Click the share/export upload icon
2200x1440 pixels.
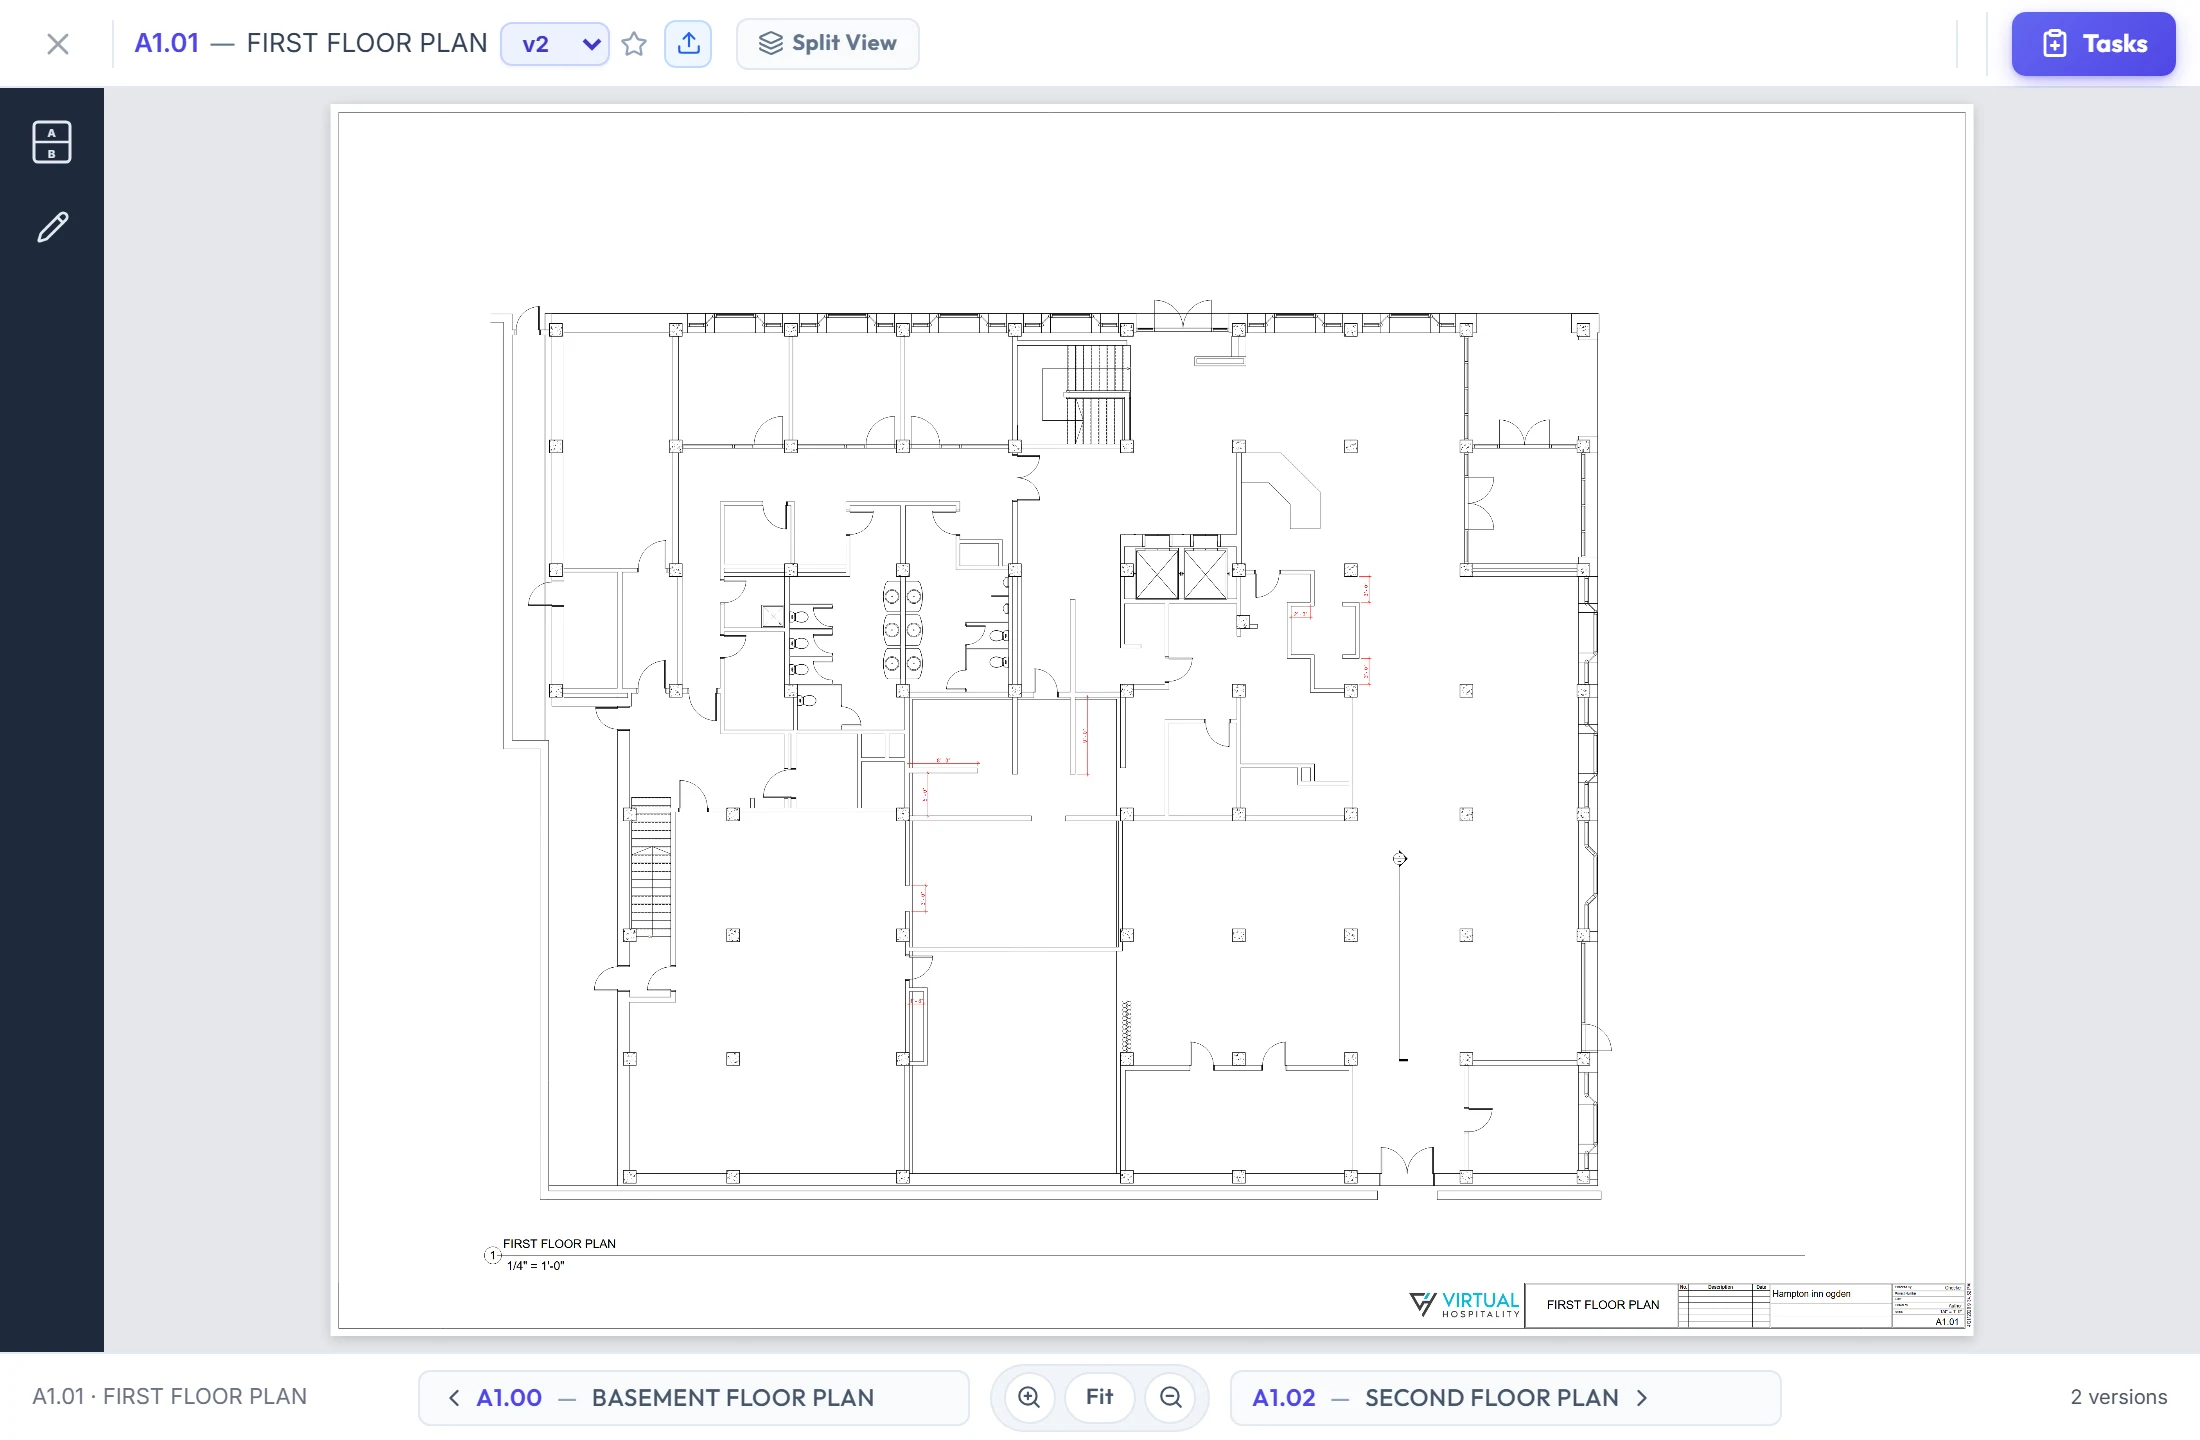(688, 44)
